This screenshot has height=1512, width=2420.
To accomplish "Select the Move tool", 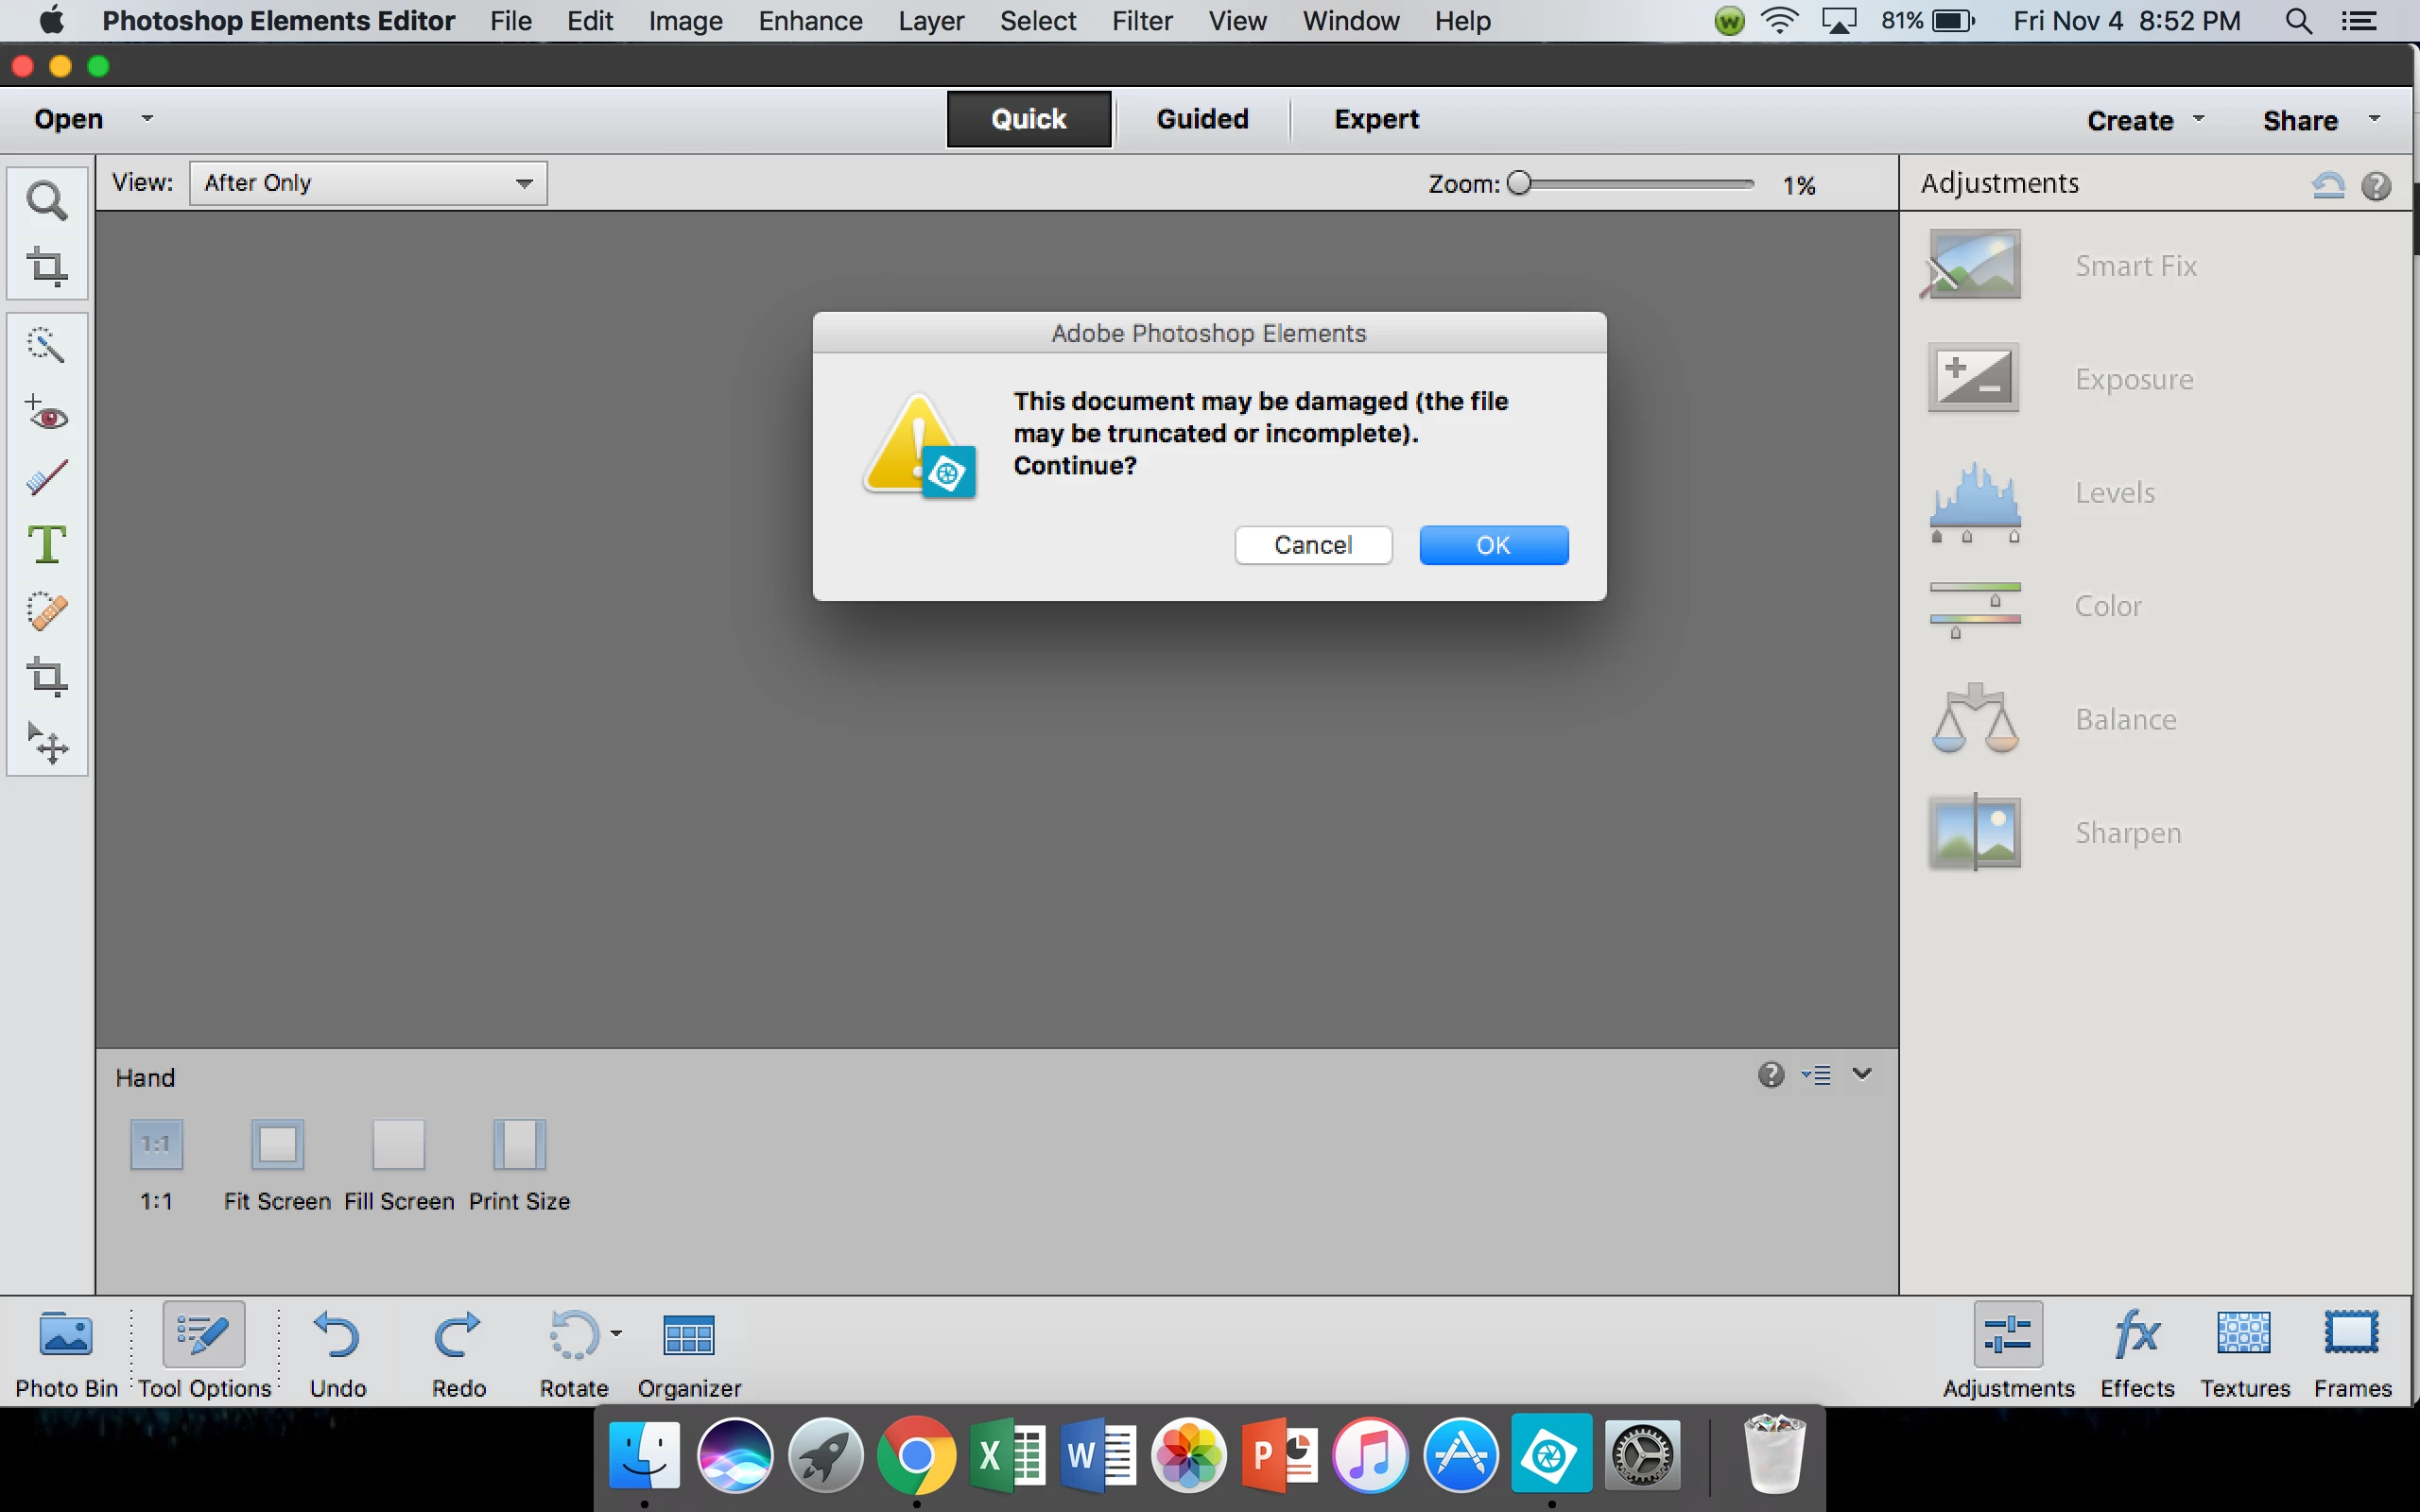I will (x=46, y=744).
